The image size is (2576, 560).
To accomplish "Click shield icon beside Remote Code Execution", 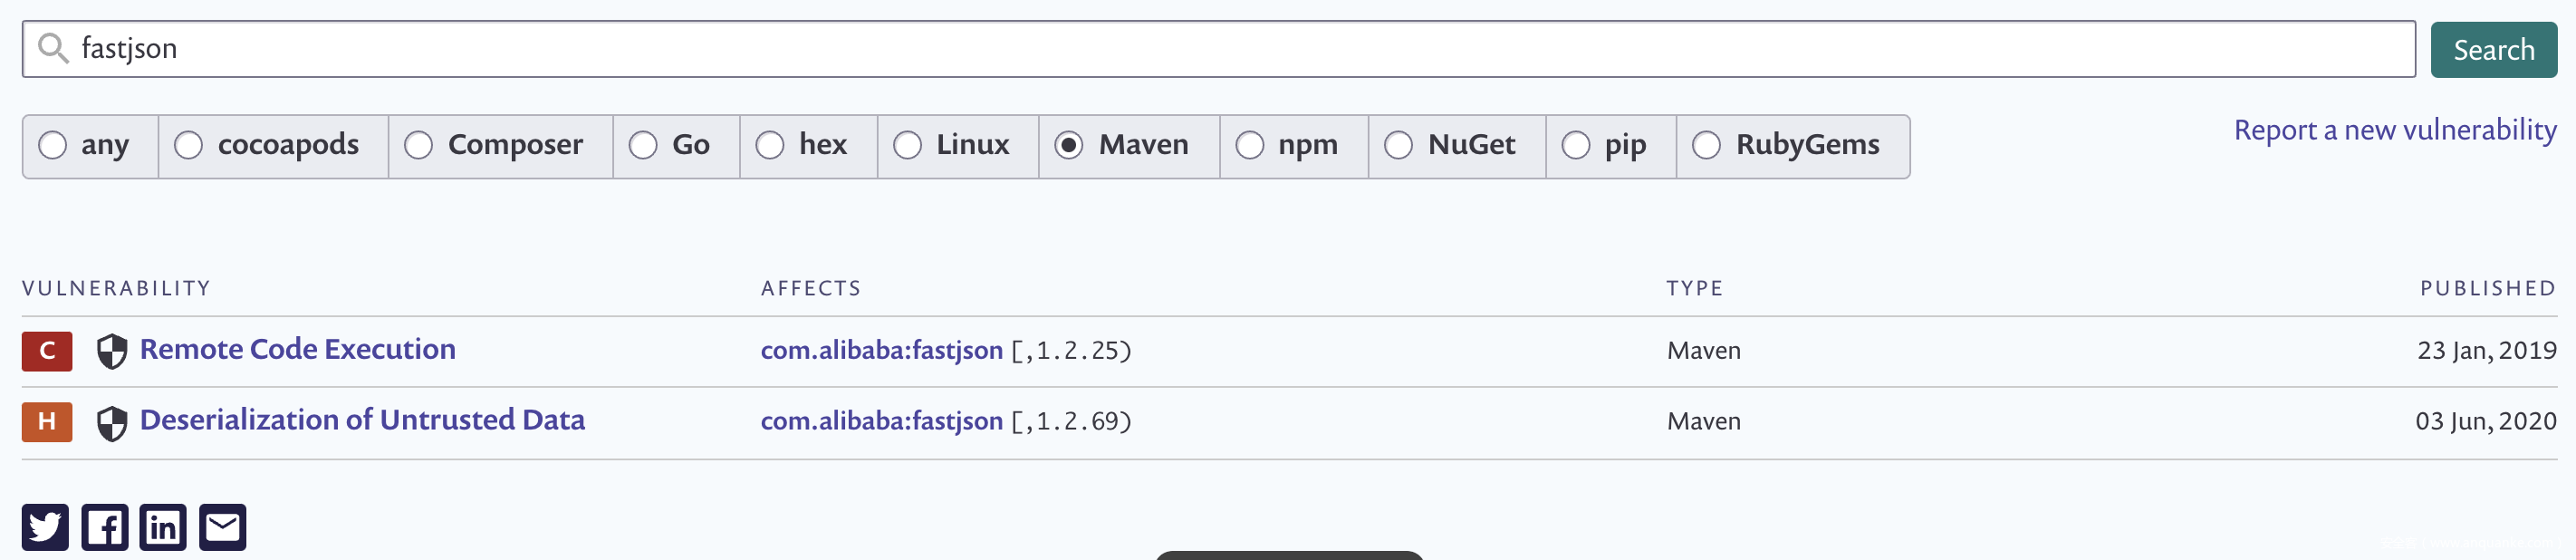I will pos(112,351).
